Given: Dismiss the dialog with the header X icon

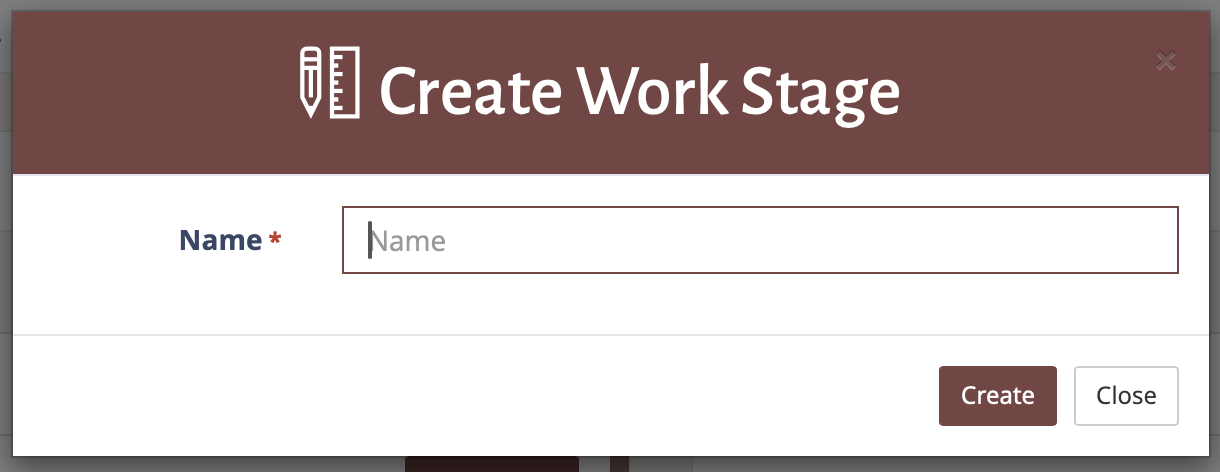Looking at the screenshot, I should pyautogui.click(x=1165, y=61).
